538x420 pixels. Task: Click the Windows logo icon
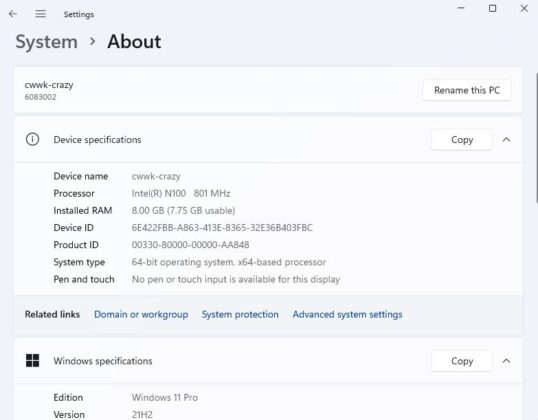tap(33, 361)
